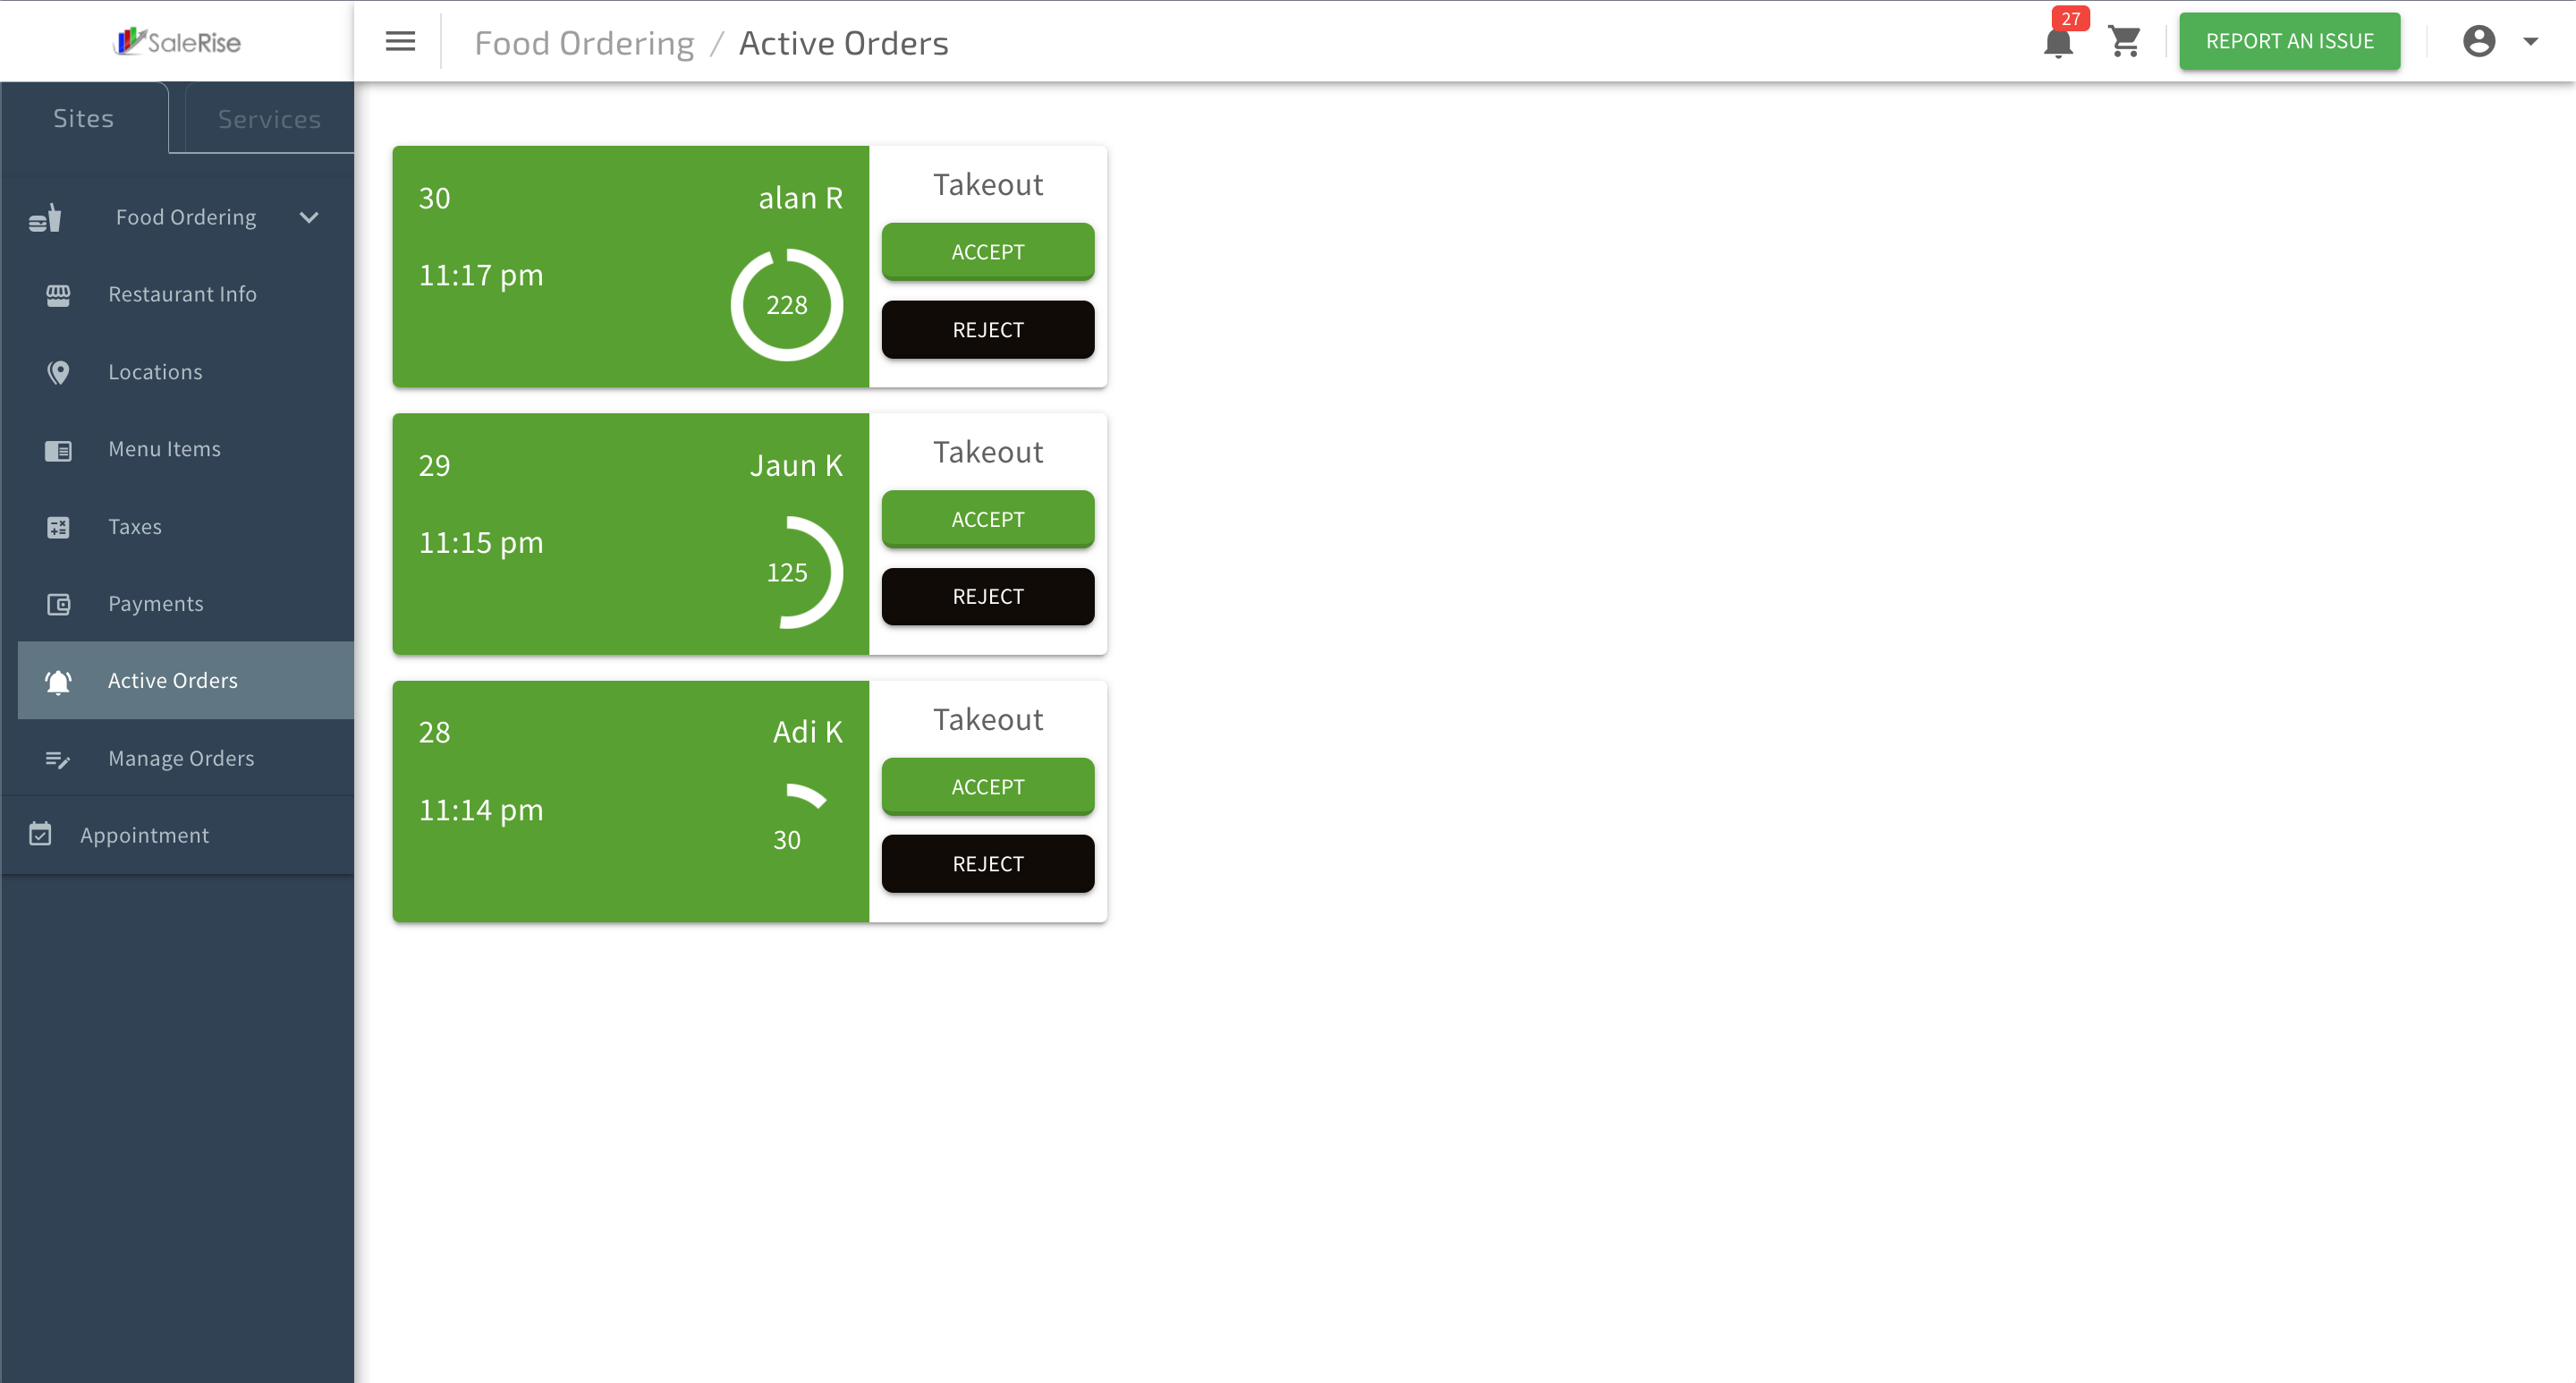
Task: Open the account dropdown arrow
Action: pos(2531,42)
